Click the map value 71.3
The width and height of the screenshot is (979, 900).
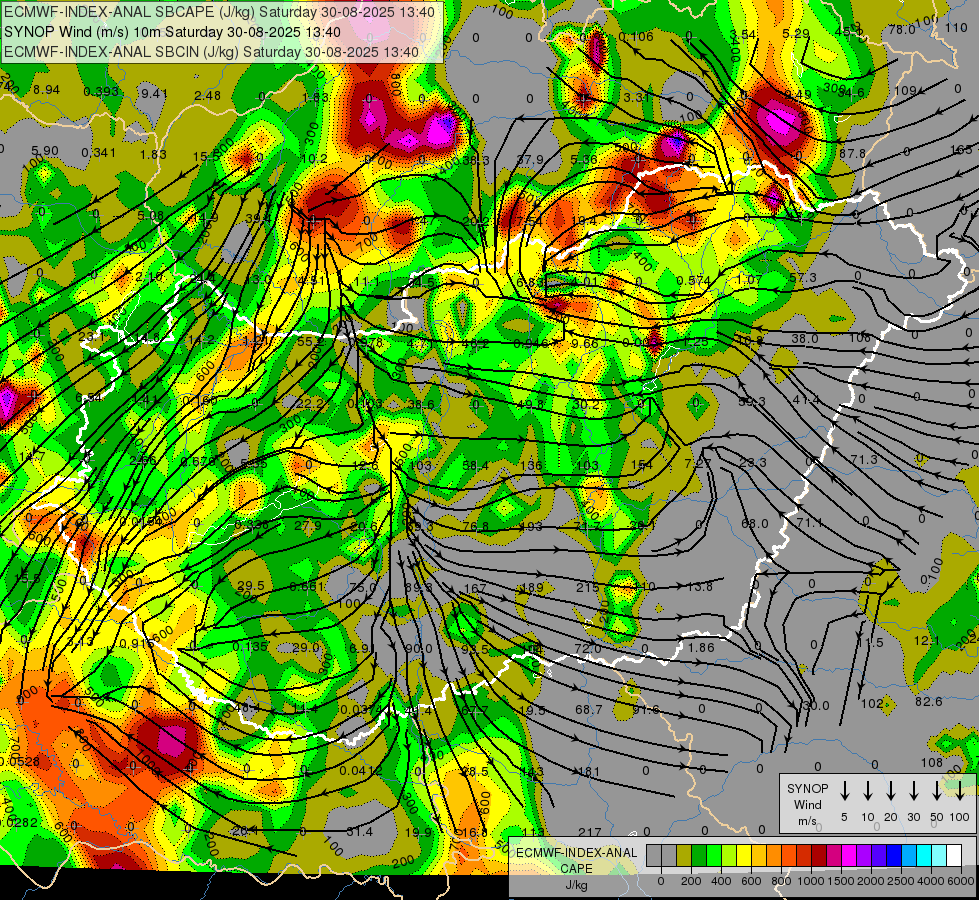pos(864,460)
